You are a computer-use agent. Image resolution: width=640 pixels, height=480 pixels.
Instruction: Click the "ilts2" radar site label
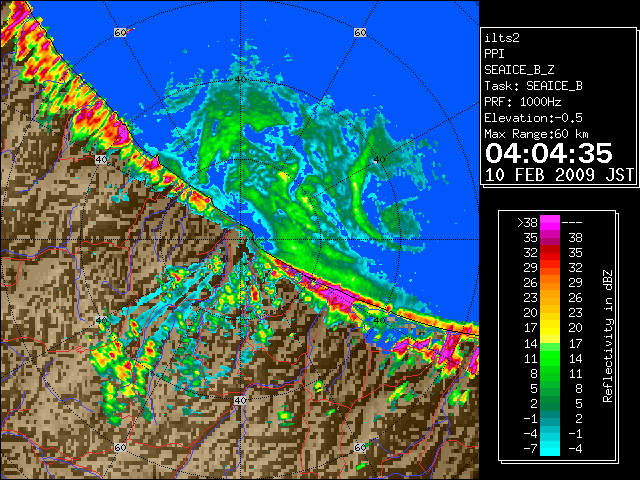(502, 38)
